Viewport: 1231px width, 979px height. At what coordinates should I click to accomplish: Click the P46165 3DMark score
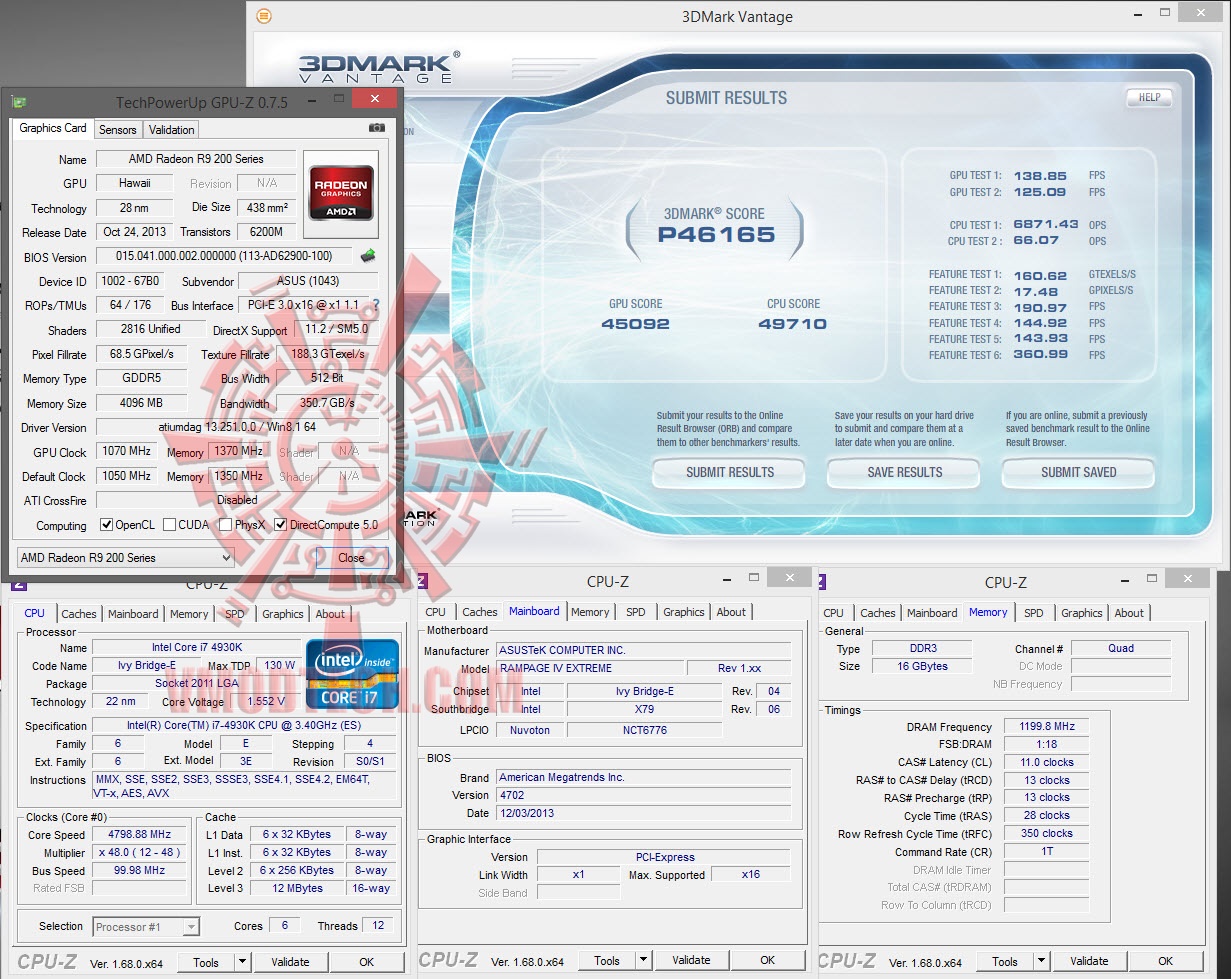pyautogui.click(x=716, y=235)
